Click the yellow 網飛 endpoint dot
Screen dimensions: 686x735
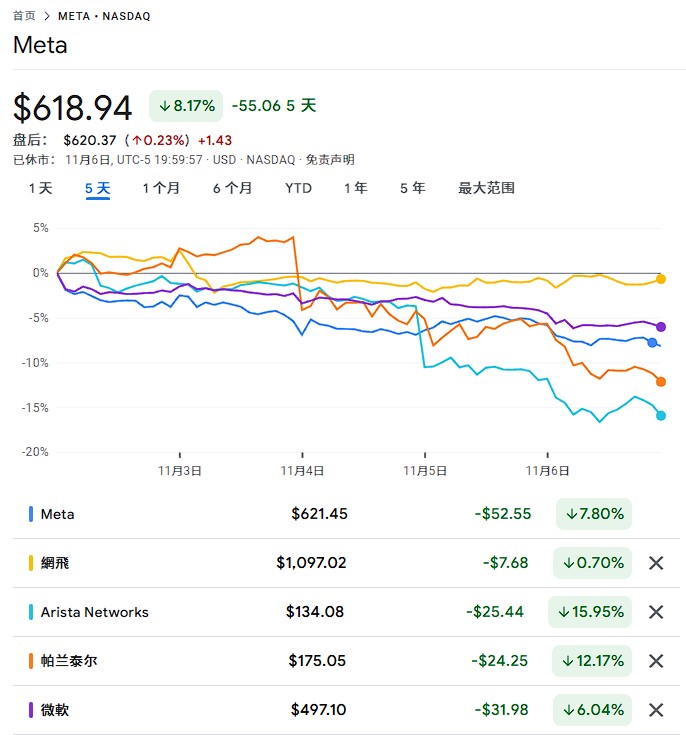point(661,279)
